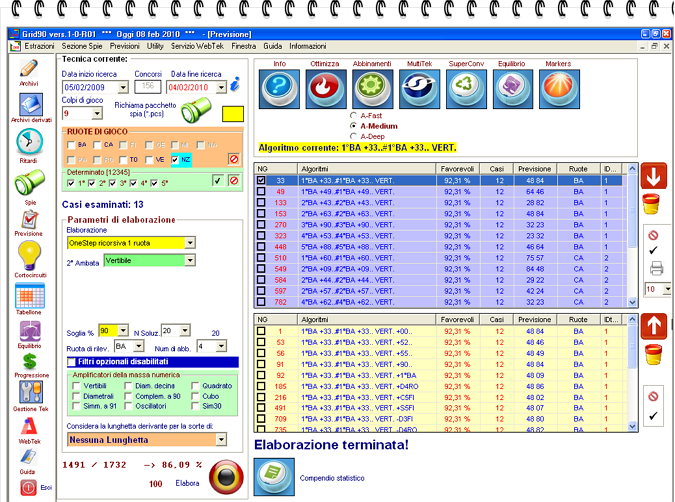Open the 2ª Ambata Vertibile dropdown
The height and width of the screenshot is (502, 675).
(190, 260)
